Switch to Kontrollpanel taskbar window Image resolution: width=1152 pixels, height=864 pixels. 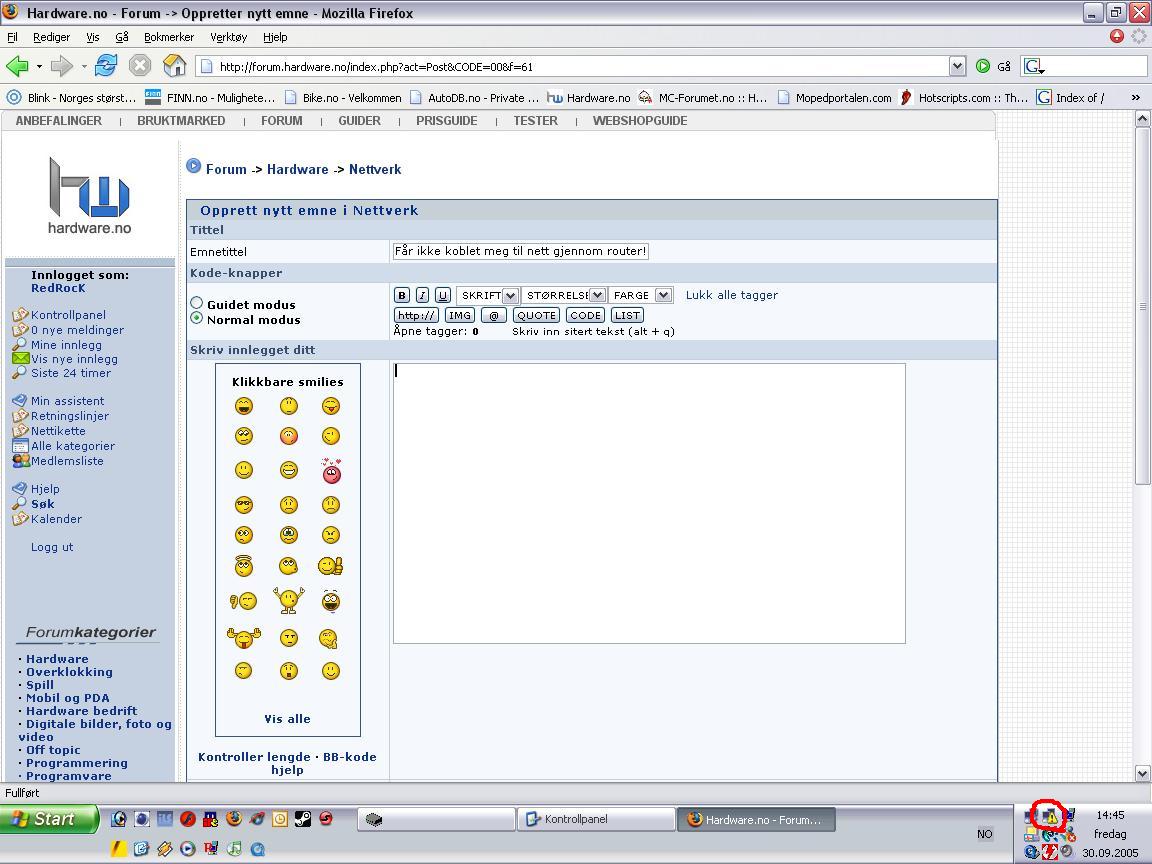[x=596, y=819]
